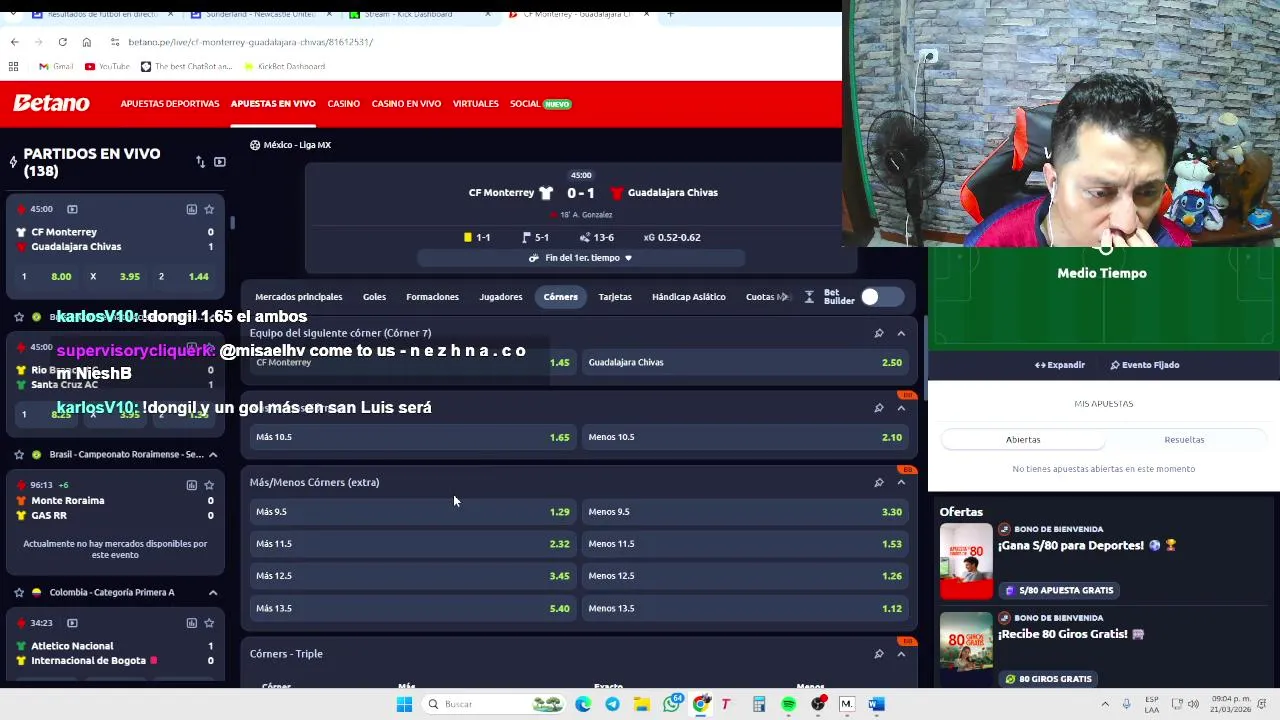This screenshot has width=1280, height=720.
Task: Collapse the Córners - Triple section
Action: click(x=901, y=654)
